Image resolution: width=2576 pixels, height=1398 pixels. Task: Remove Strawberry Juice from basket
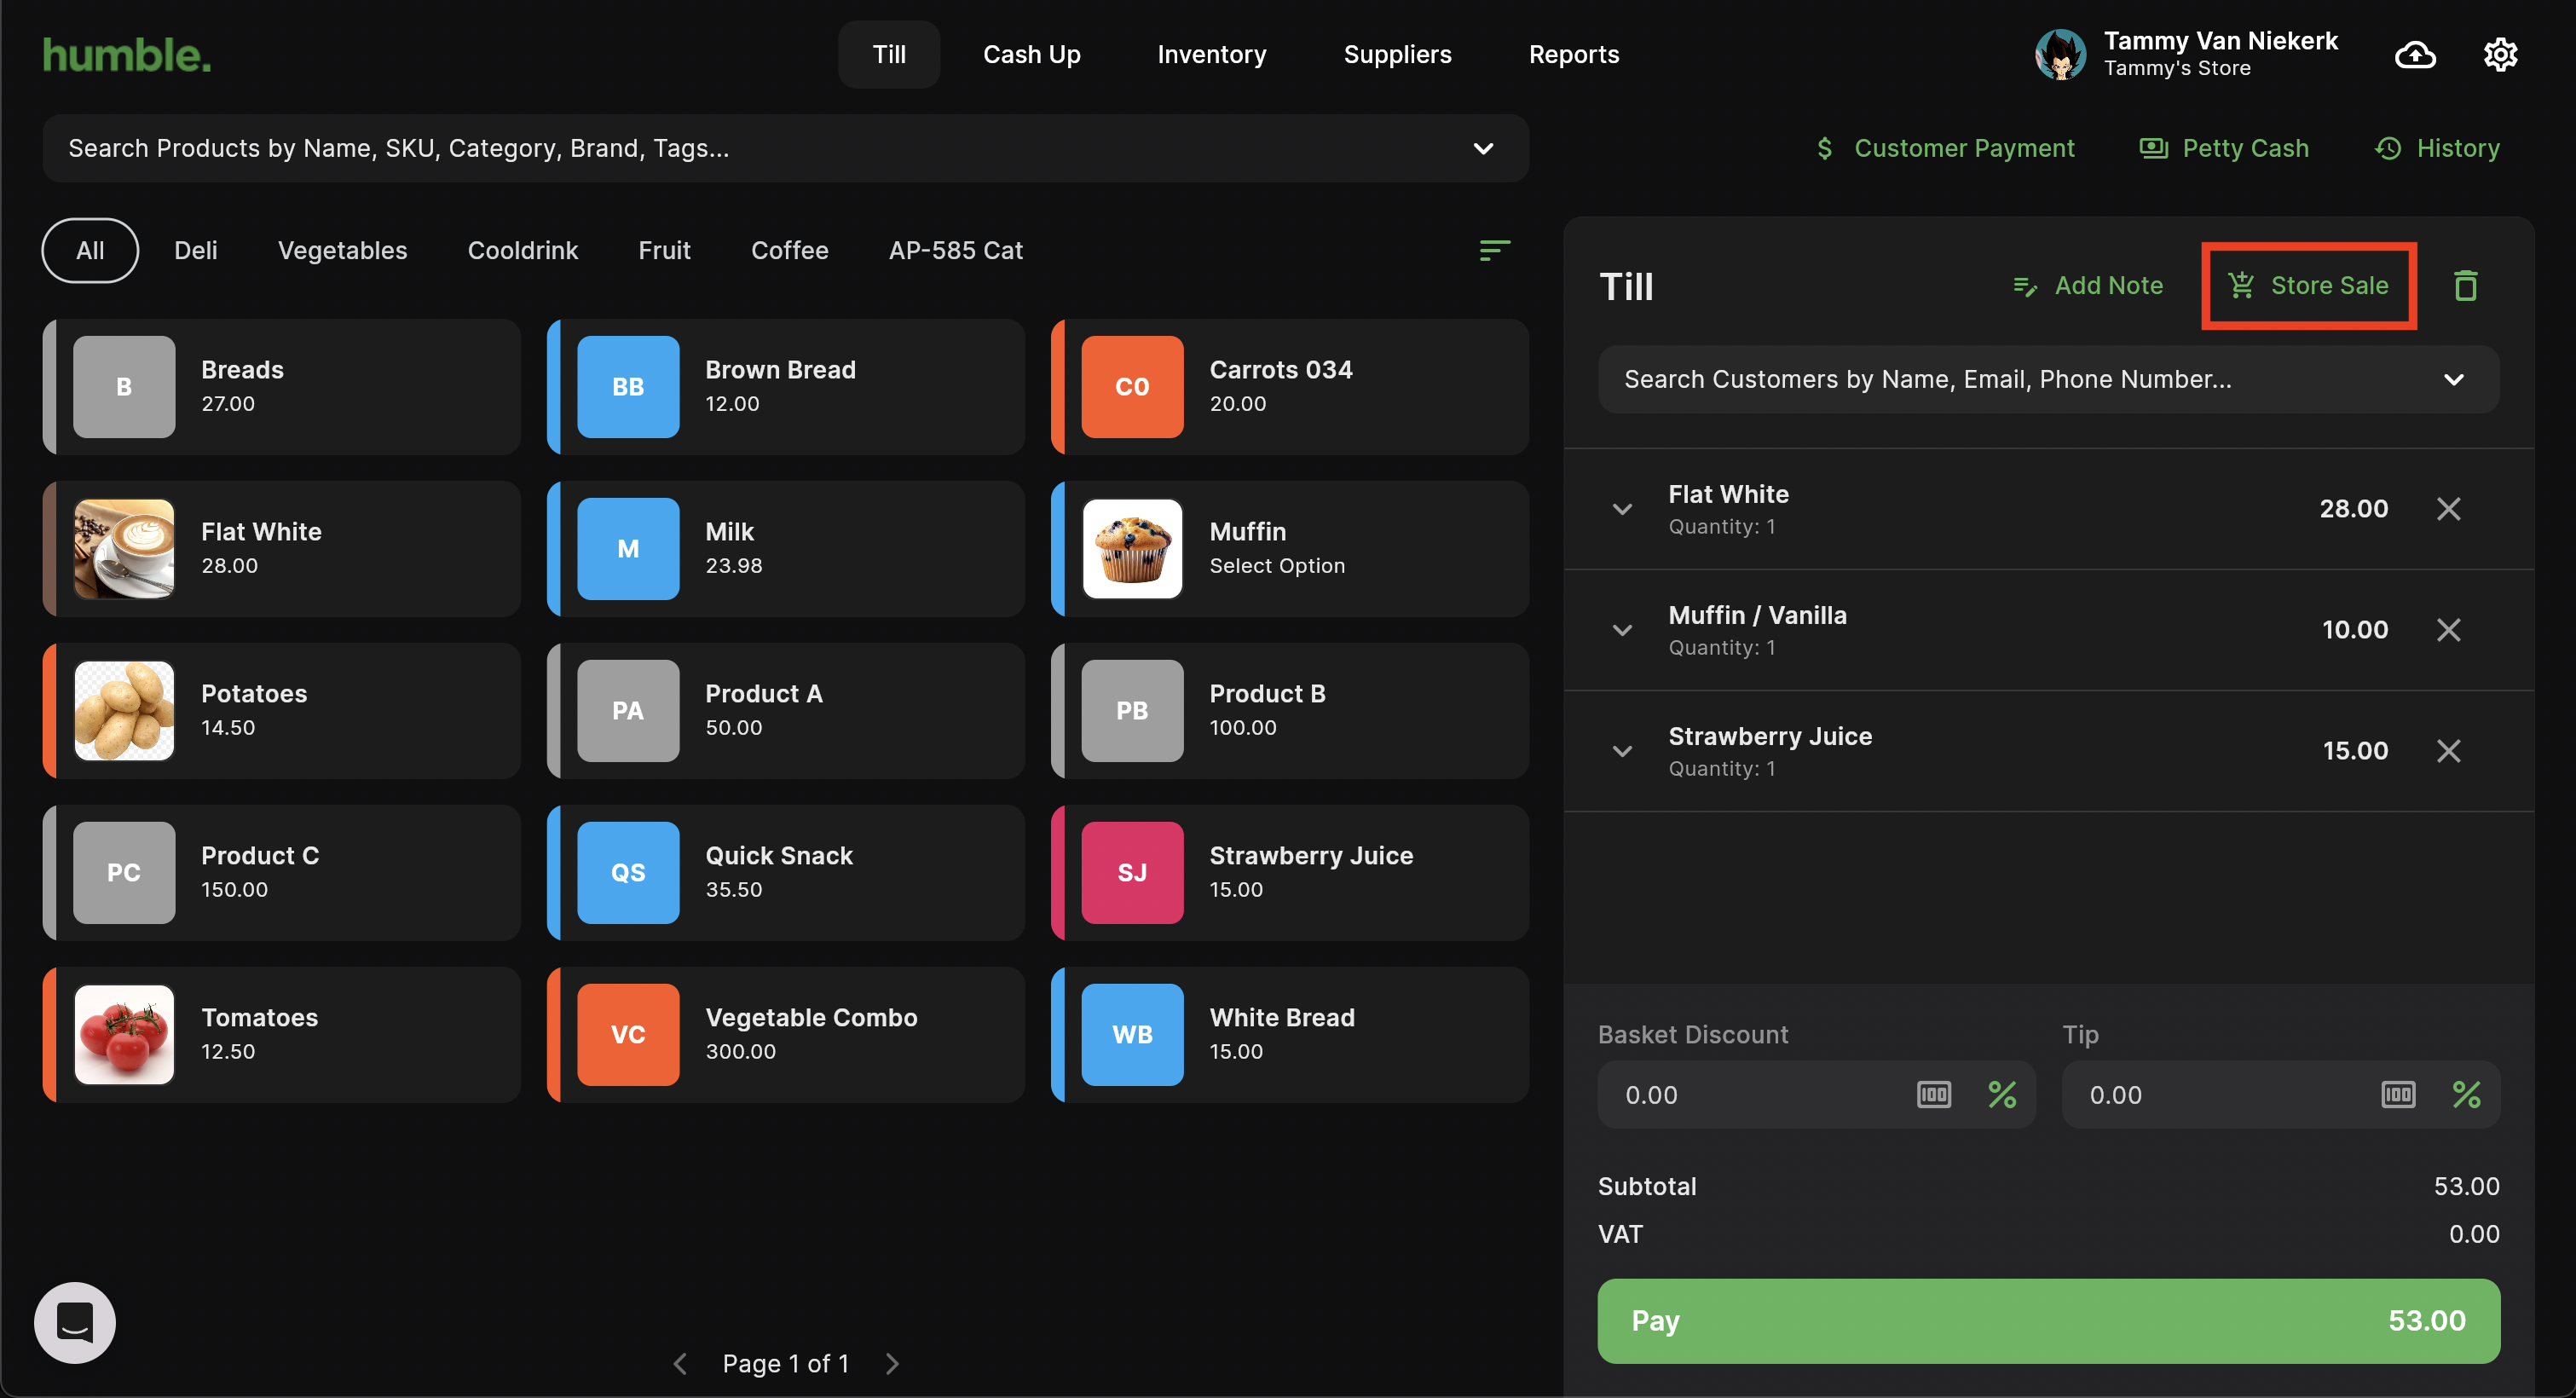tap(2448, 751)
